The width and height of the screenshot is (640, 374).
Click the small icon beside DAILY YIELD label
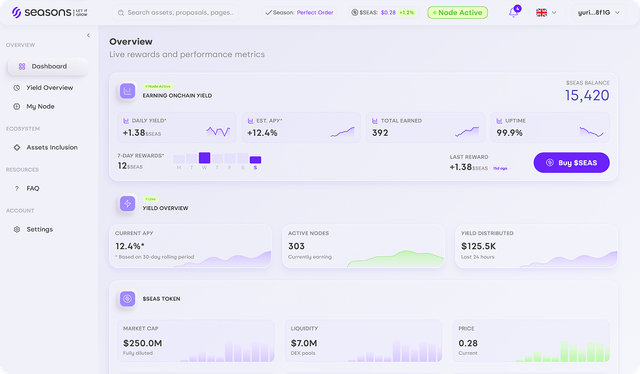point(126,121)
